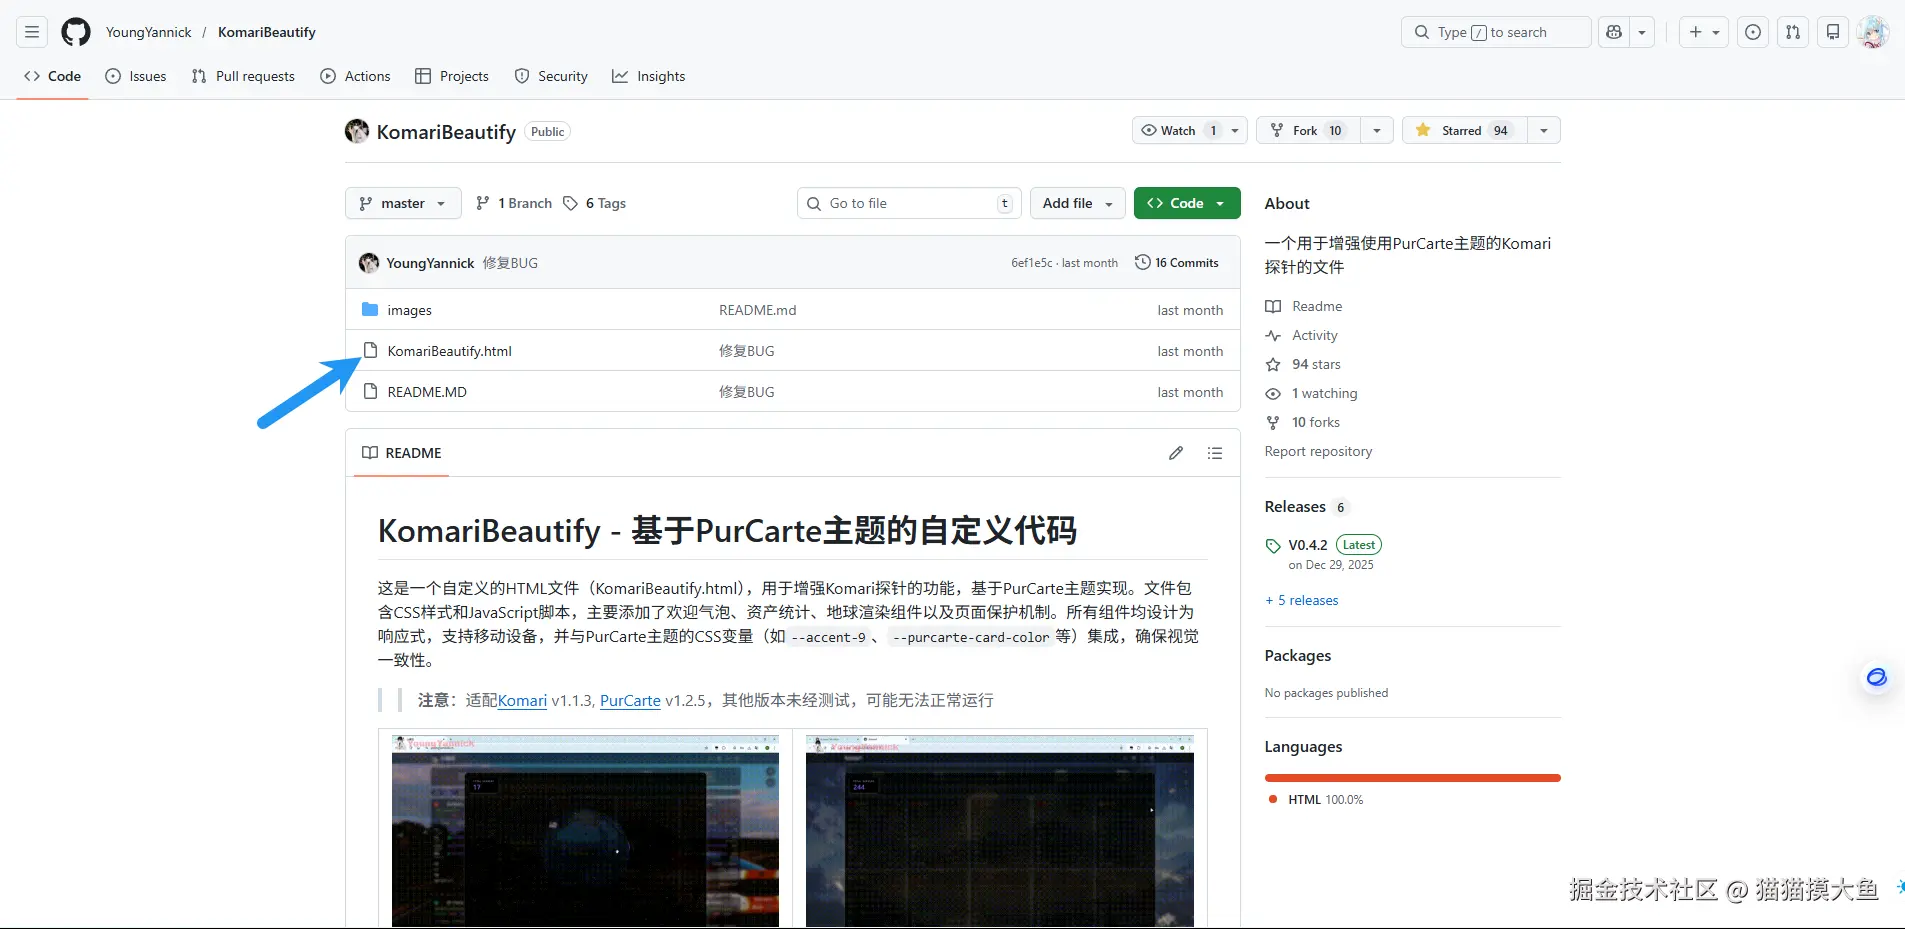
Task: Show the README outline list icon
Action: pyautogui.click(x=1215, y=453)
